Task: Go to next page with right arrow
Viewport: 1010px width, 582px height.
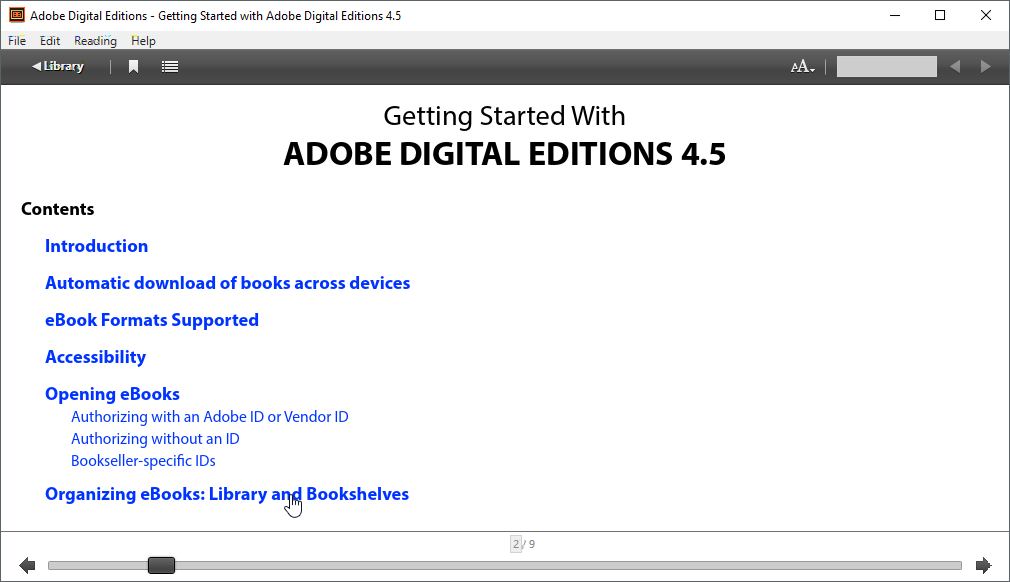Action: click(984, 565)
